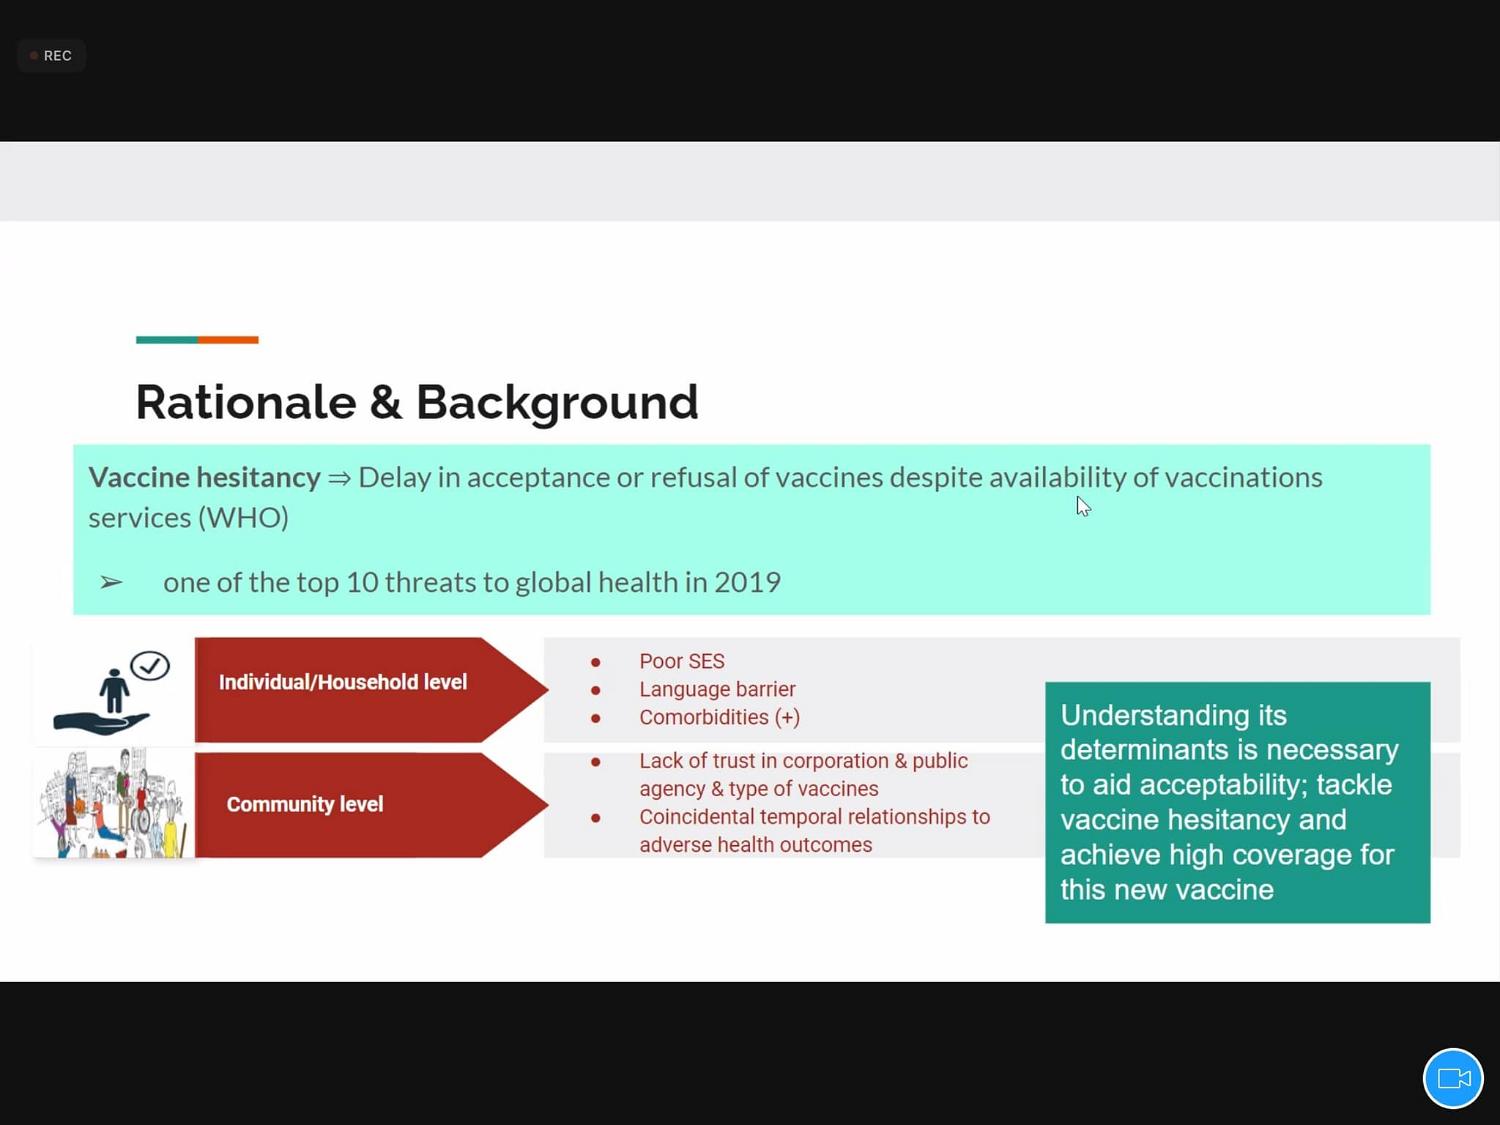Image resolution: width=1500 pixels, height=1125 pixels.
Task: Click the "services (WHO)" text
Action: pyautogui.click(x=188, y=517)
